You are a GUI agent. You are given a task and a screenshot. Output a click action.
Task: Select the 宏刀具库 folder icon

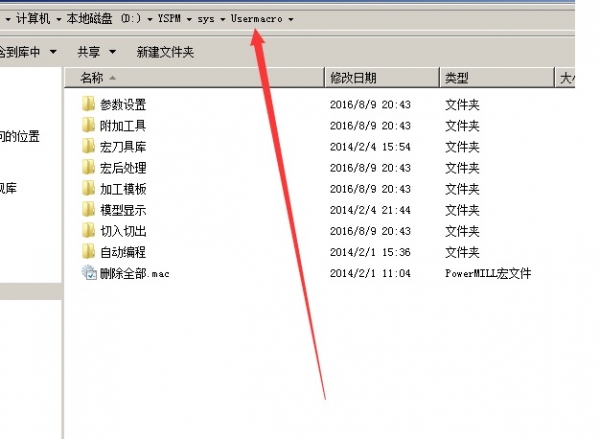click(x=88, y=146)
